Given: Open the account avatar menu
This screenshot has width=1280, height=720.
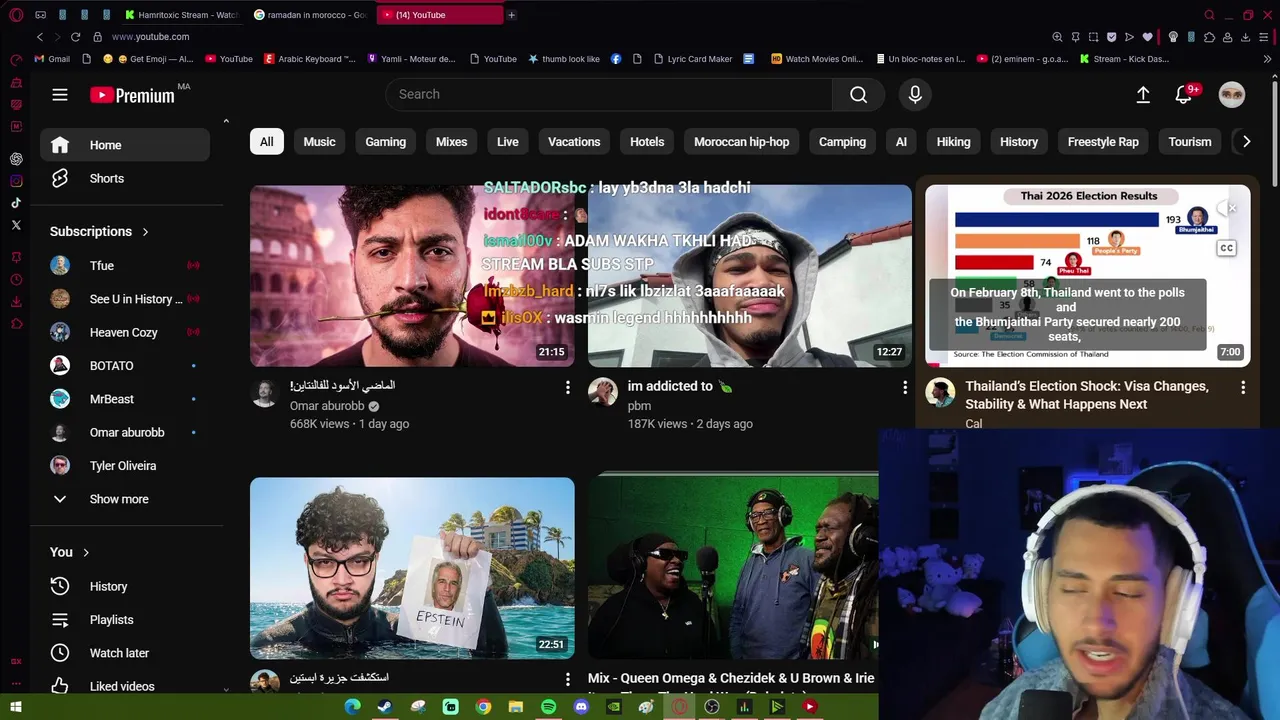Looking at the screenshot, I should point(1232,94).
